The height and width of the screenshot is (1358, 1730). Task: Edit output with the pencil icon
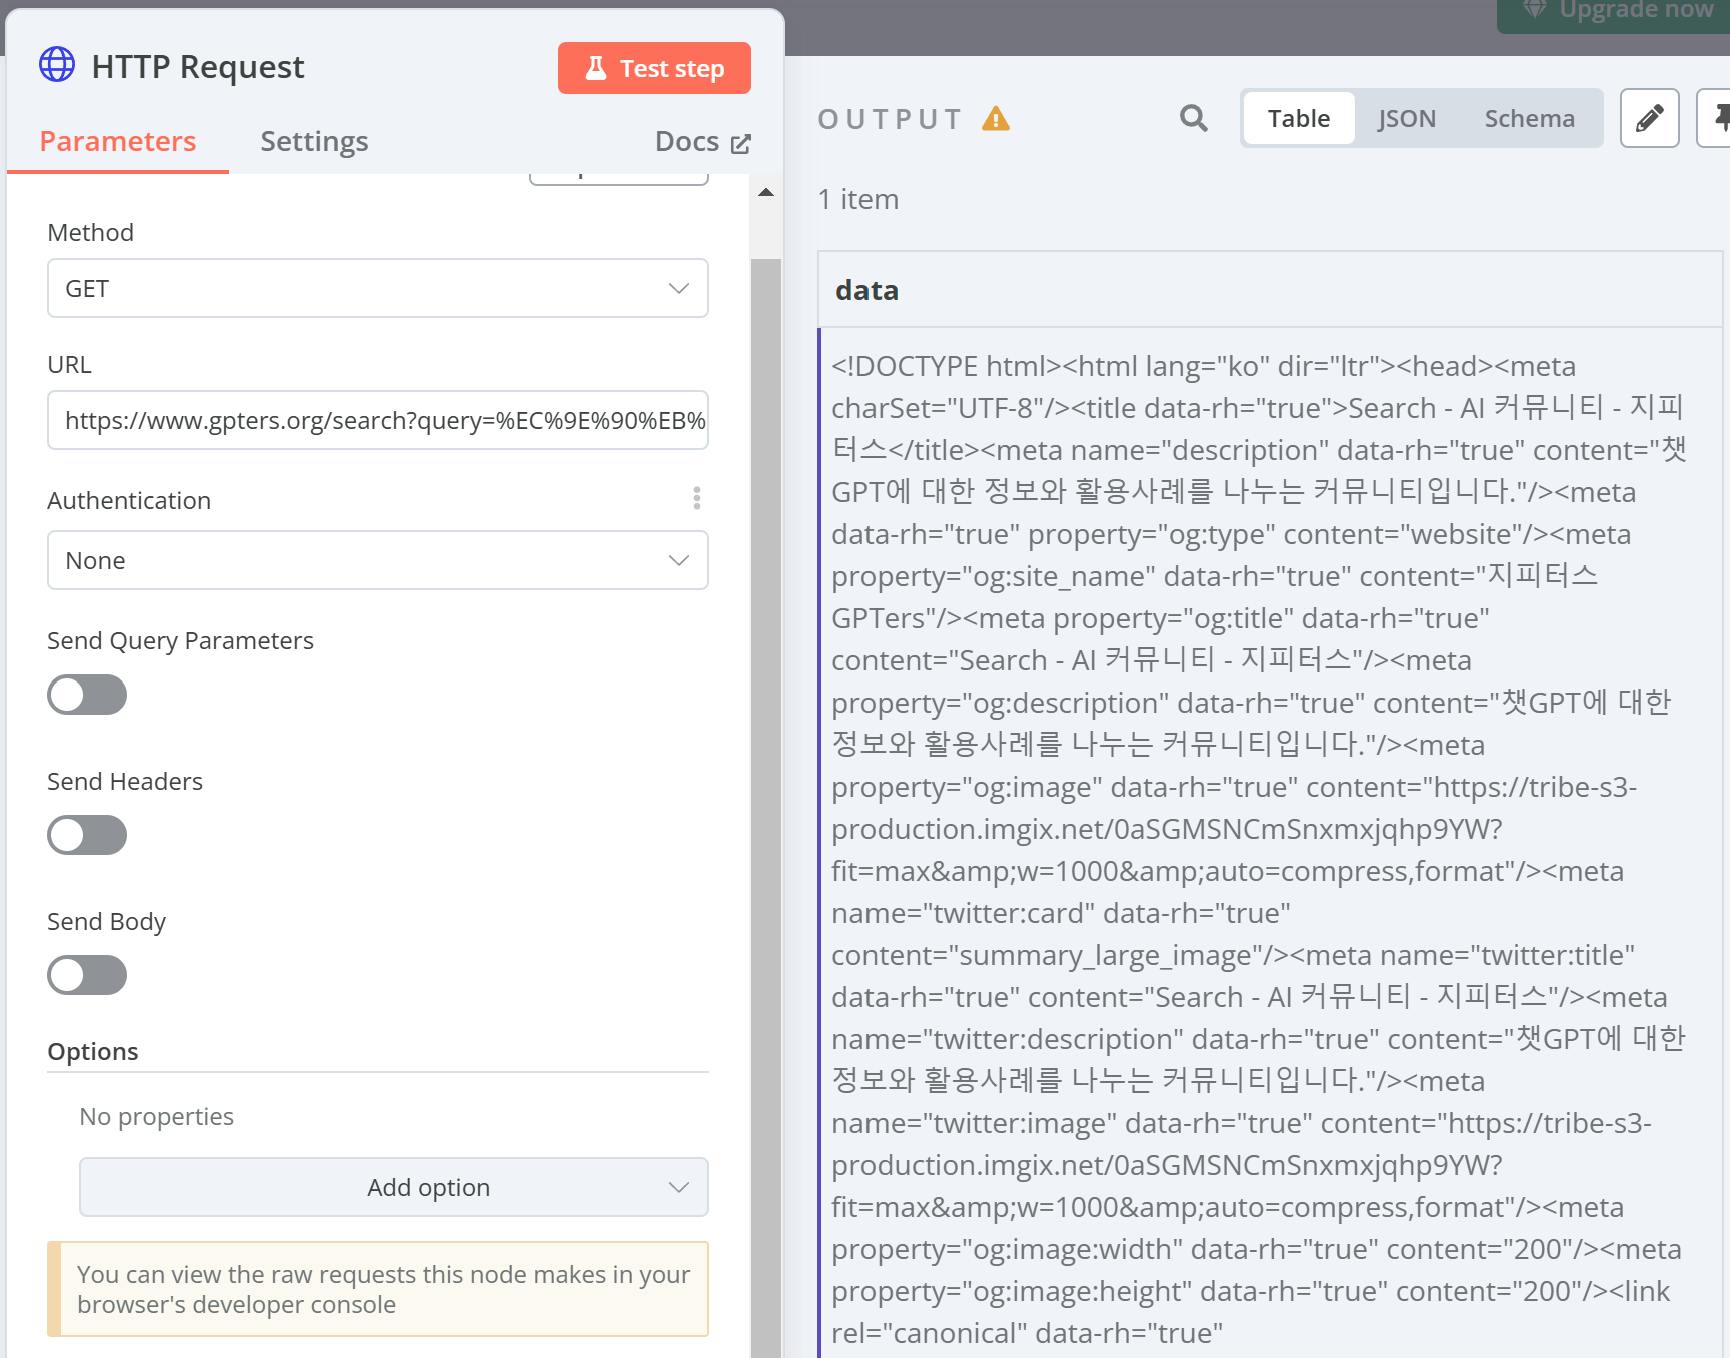(x=1649, y=118)
